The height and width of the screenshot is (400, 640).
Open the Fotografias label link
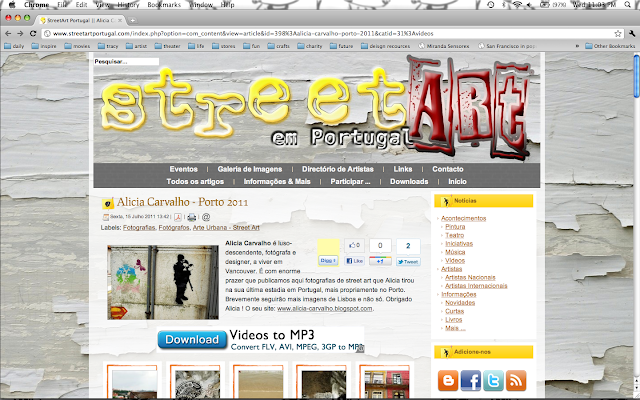[139, 227]
